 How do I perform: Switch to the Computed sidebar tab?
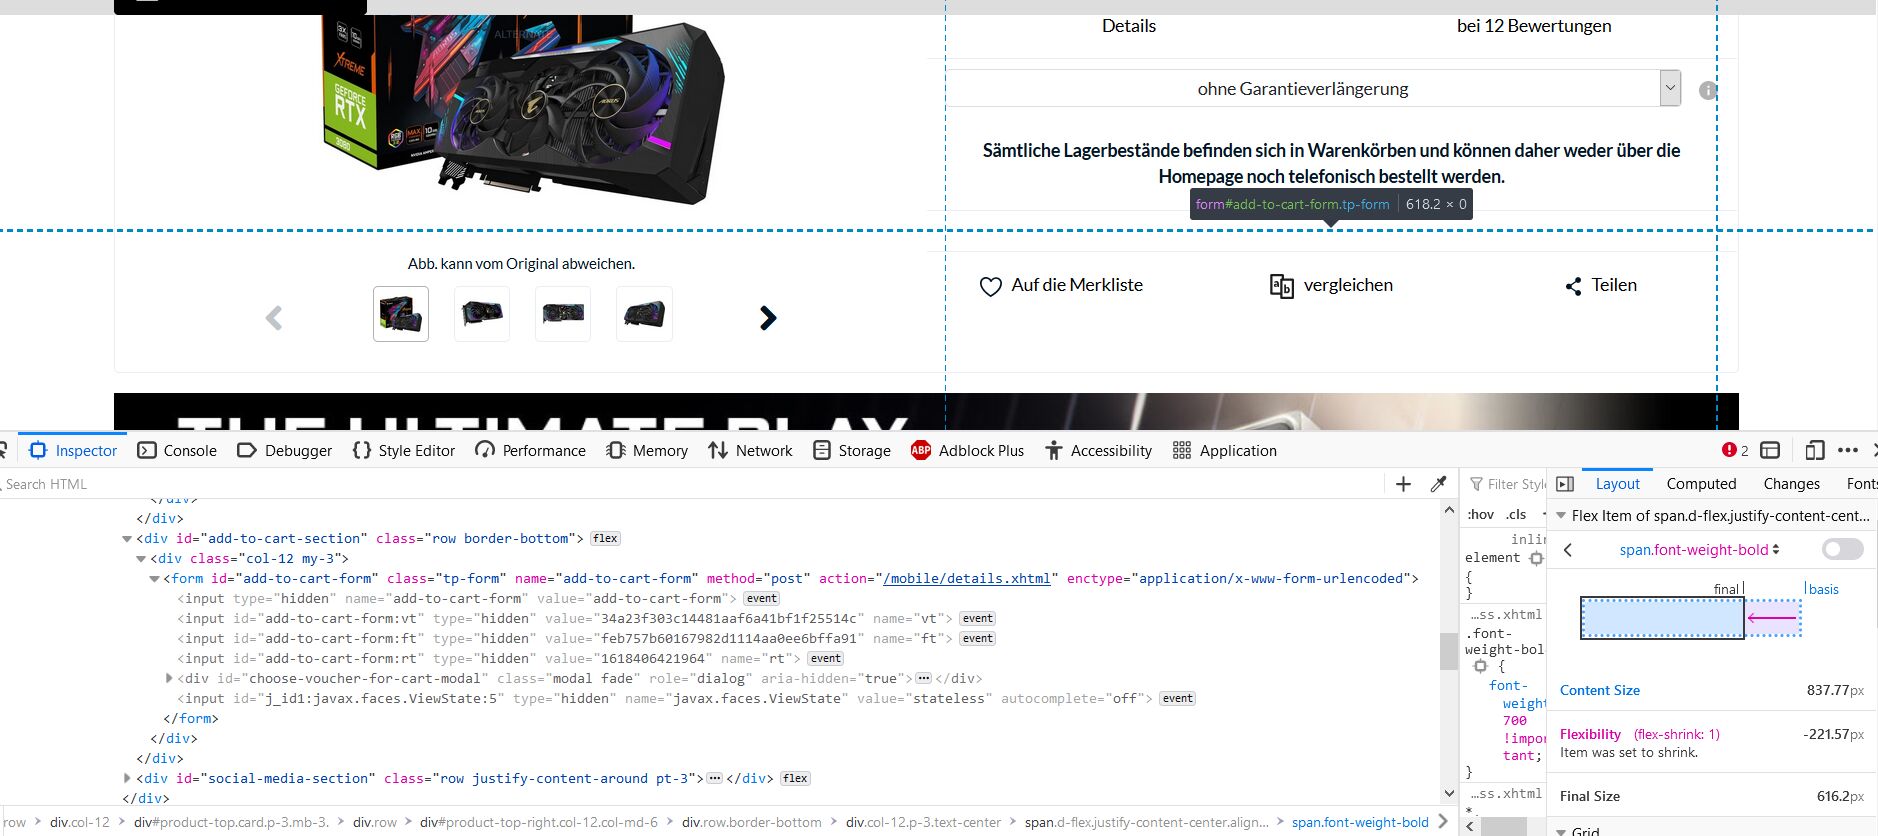coord(1701,484)
